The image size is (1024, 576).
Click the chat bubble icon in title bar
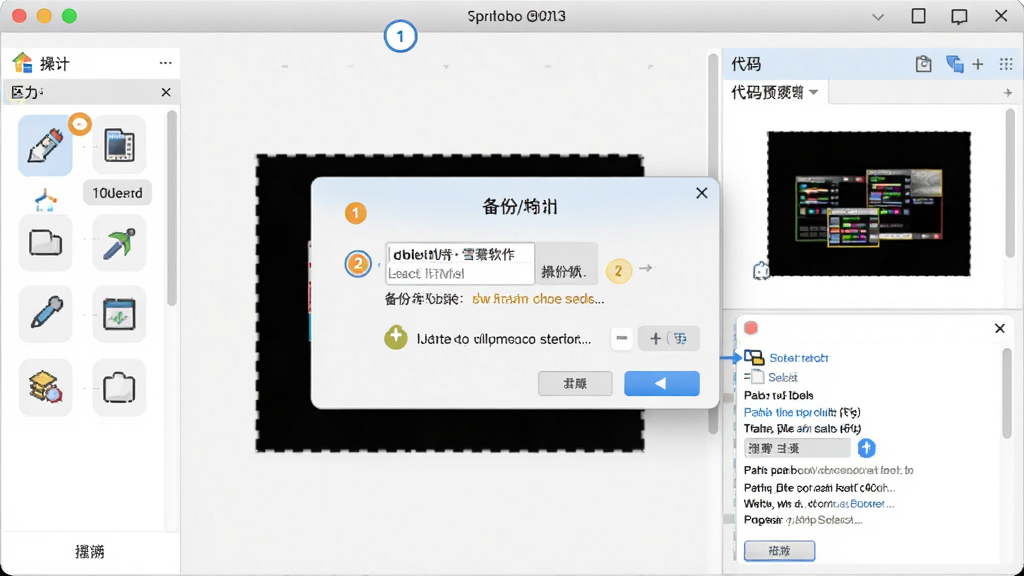click(x=959, y=16)
